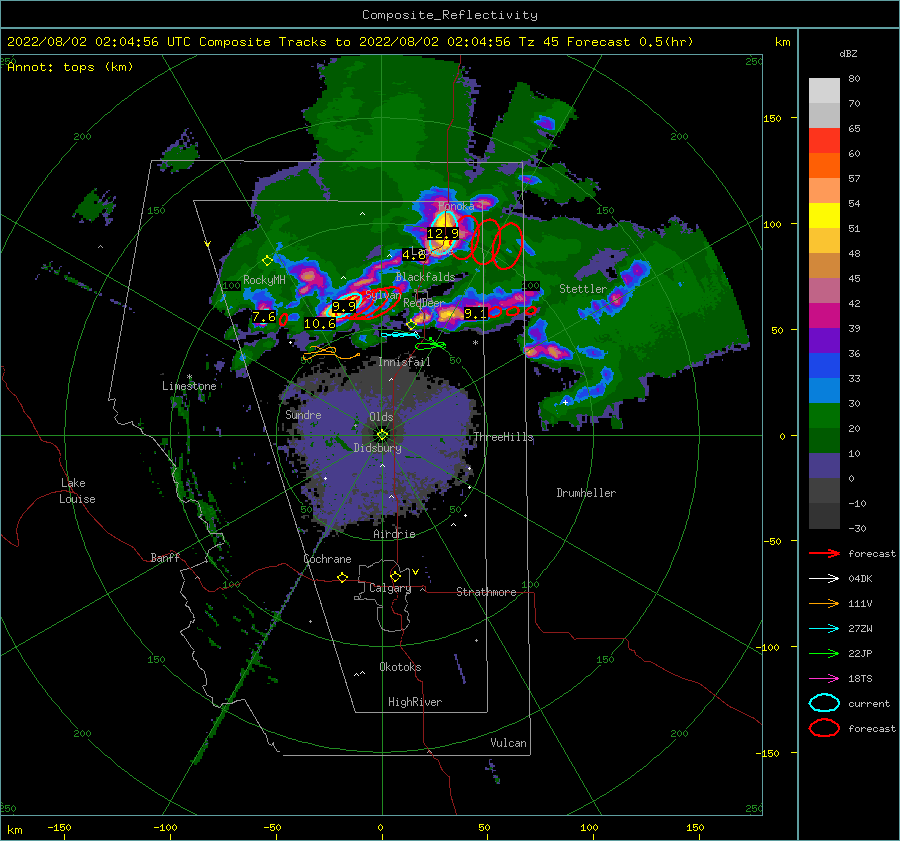Click the storm top label 12.9 near Ponoka

(x=443, y=233)
